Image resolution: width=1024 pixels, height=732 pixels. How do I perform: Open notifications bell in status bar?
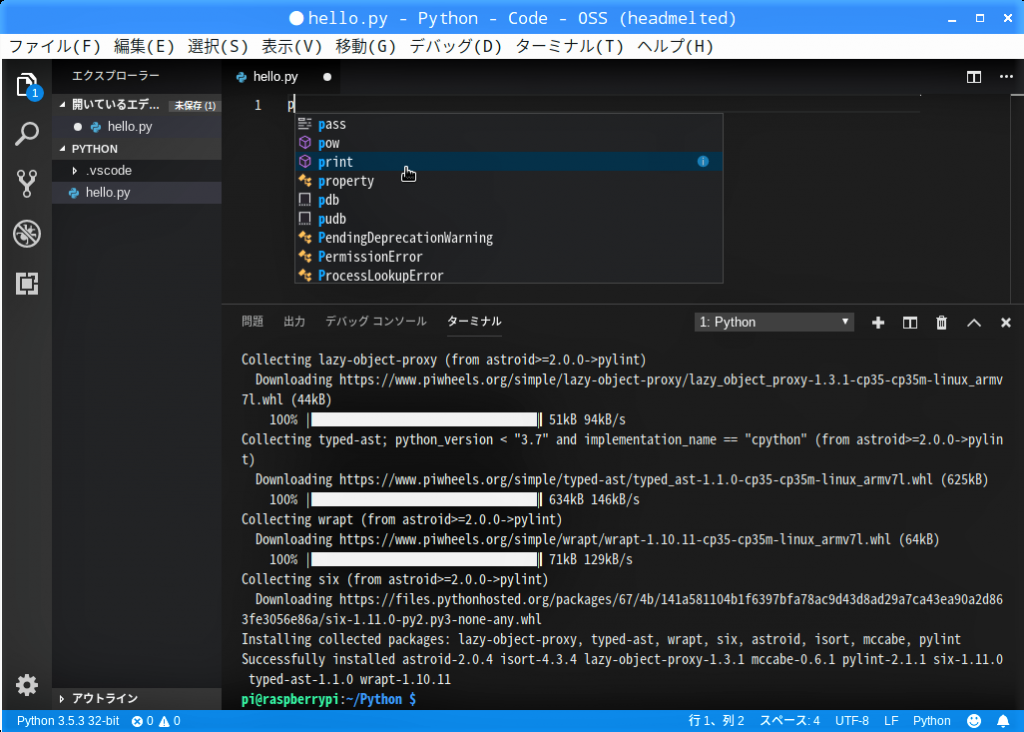click(1003, 721)
